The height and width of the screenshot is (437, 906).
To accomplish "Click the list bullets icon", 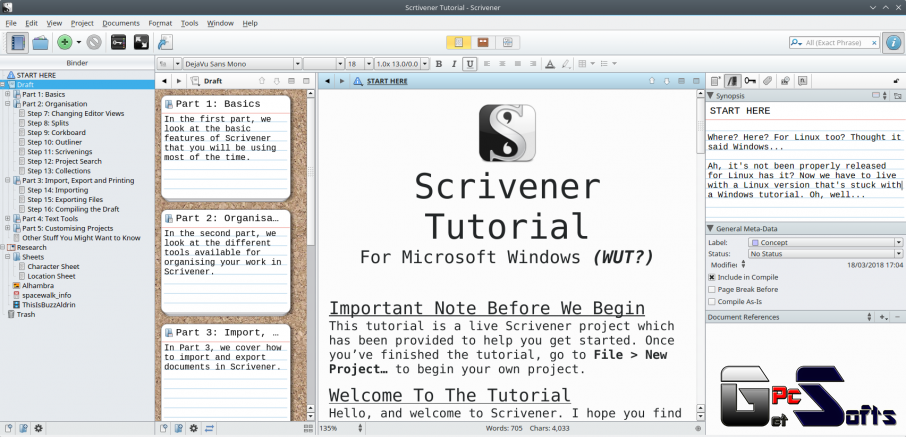I will click(x=604, y=64).
